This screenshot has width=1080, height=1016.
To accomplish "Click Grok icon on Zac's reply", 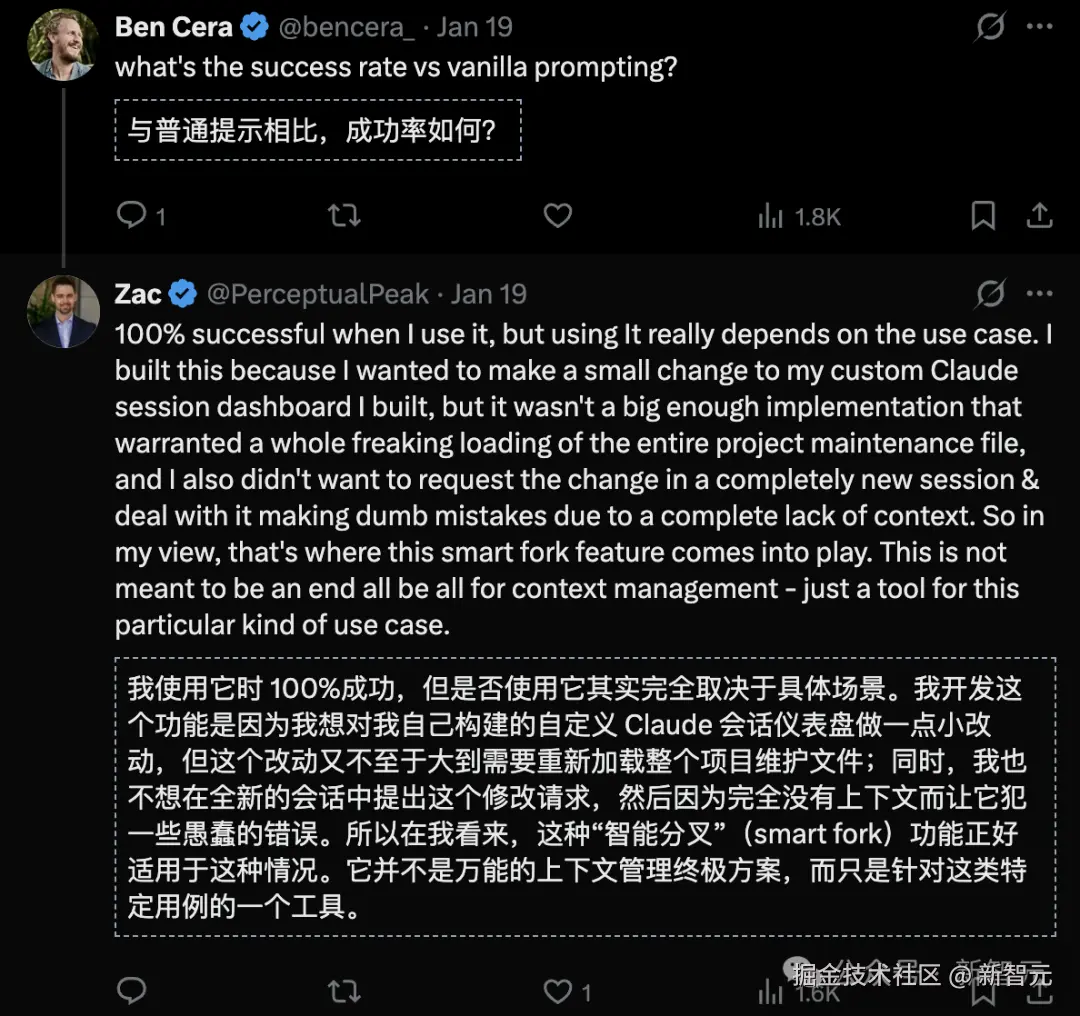I will point(990,294).
